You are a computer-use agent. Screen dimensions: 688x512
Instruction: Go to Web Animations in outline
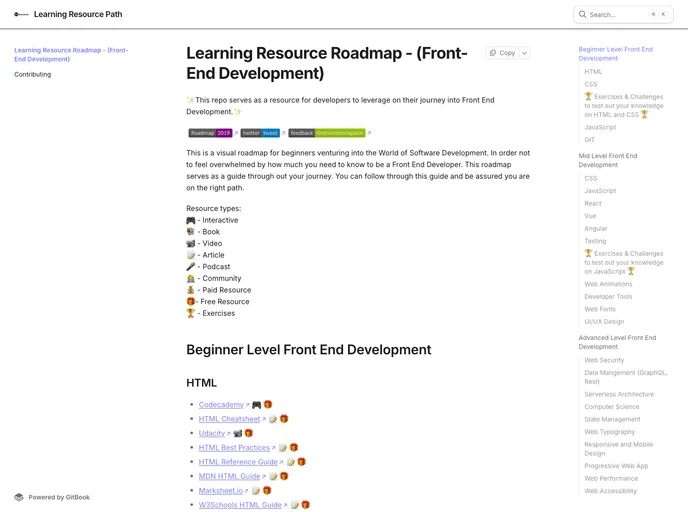(x=608, y=284)
